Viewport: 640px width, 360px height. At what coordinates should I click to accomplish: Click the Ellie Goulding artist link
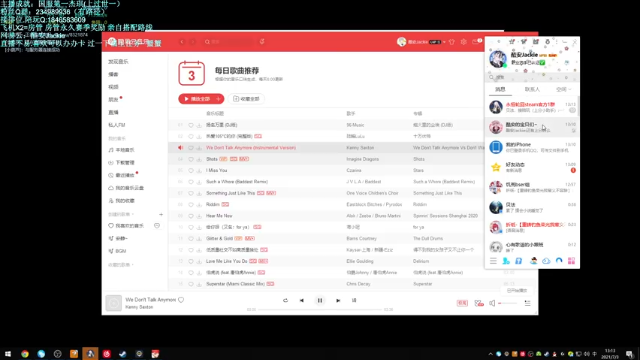(360, 261)
